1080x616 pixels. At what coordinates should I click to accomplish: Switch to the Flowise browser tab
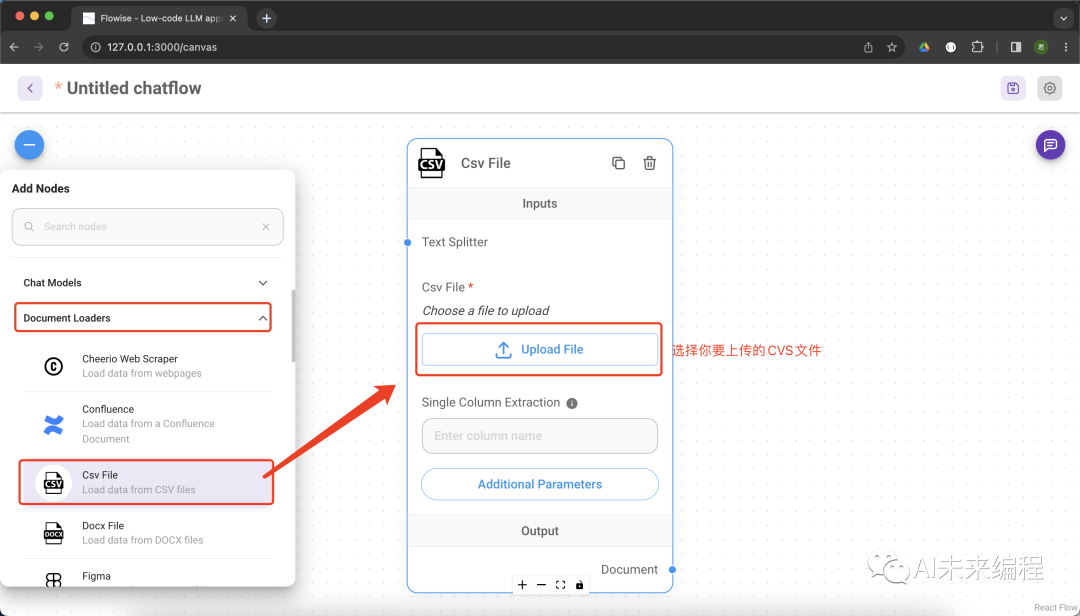(x=159, y=19)
